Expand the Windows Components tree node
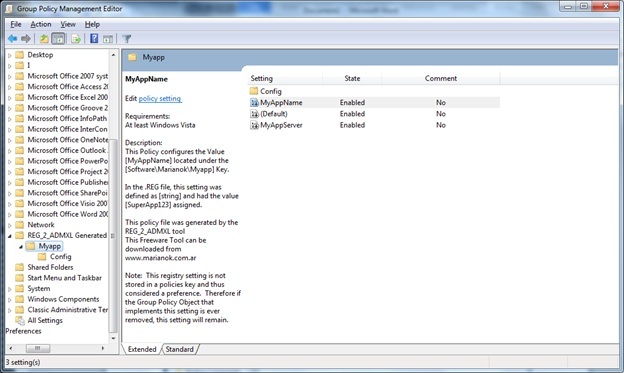This screenshot has height=373, width=624. pyautogui.click(x=10, y=300)
